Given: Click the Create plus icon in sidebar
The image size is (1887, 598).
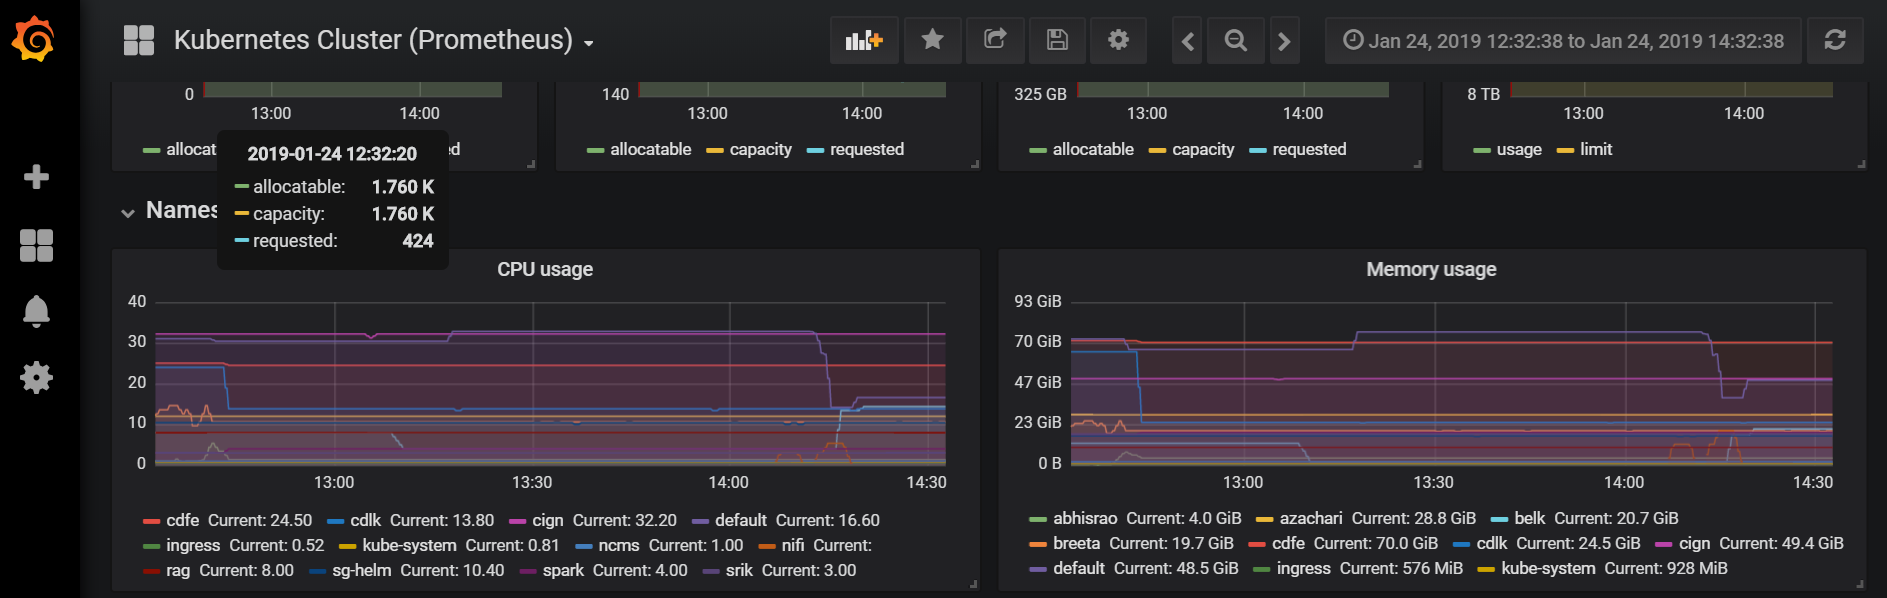Looking at the screenshot, I should tap(36, 177).
